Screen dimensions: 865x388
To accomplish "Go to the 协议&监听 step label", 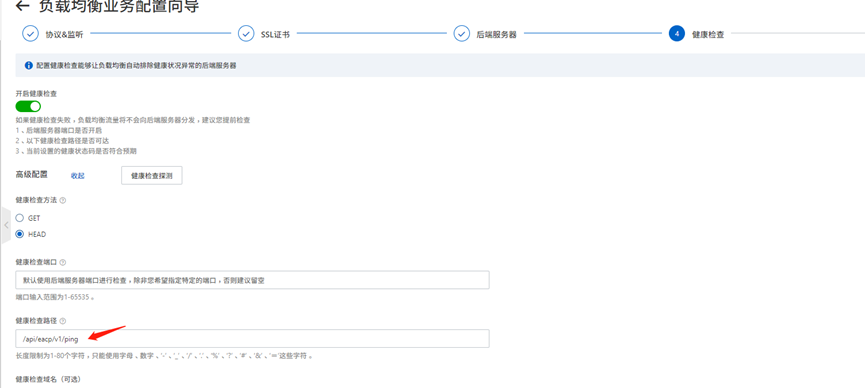I will pyautogui.click(x=65, y=34).
